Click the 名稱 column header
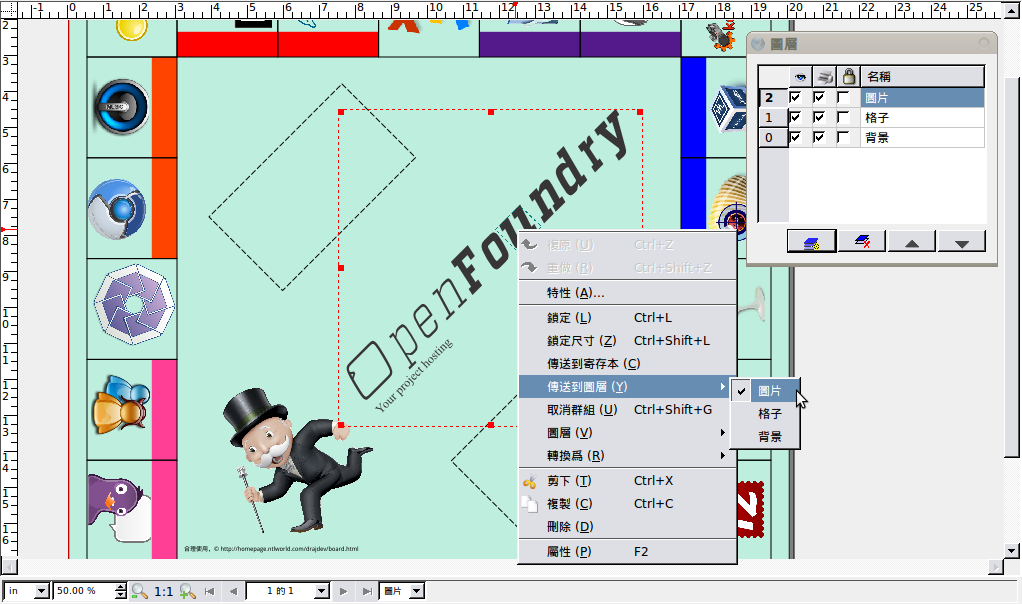Screen dimensions: 1022x604 pos(922,77)
